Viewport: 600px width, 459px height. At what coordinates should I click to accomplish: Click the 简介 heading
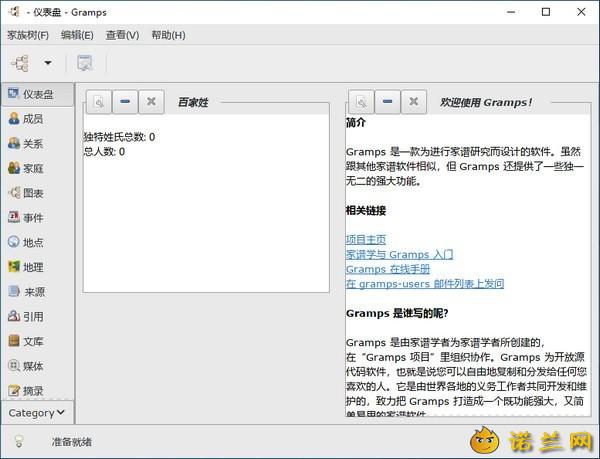[356, 123]
